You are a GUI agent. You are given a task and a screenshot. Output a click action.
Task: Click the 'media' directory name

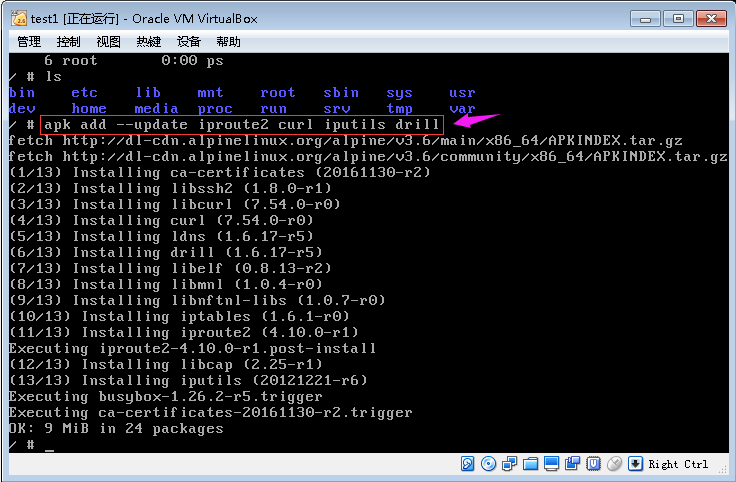pyautogui.click(x=156, y=109)
